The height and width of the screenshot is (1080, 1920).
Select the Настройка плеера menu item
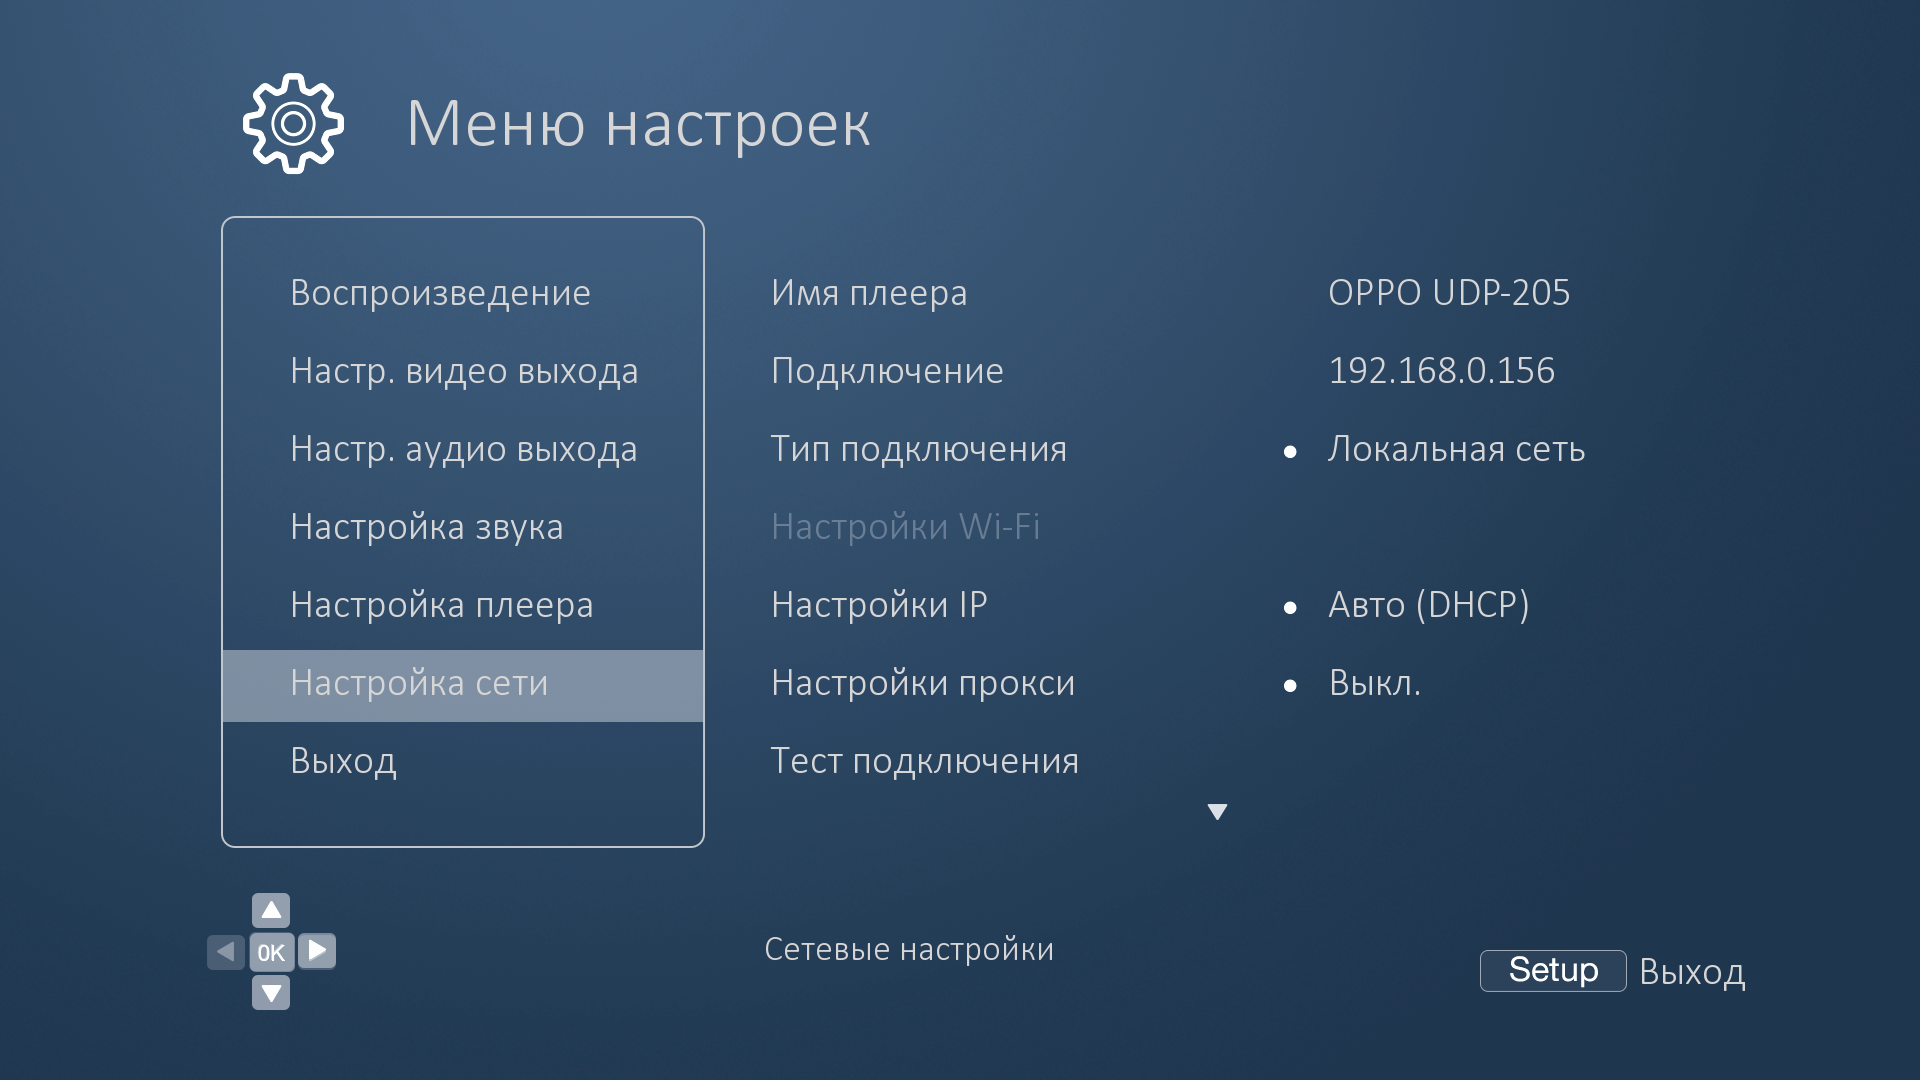(441, 605)
